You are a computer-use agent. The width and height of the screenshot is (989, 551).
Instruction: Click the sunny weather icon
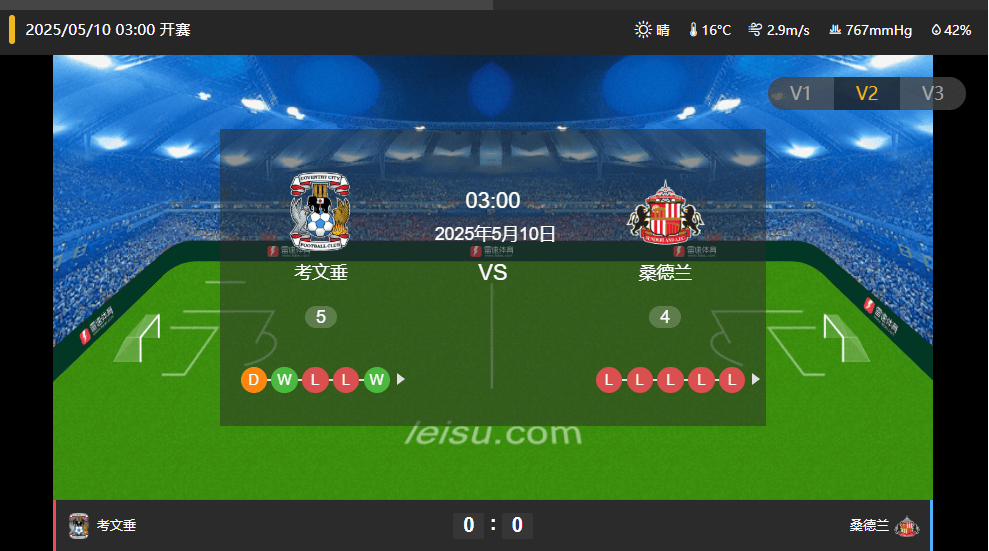point(643,30)
